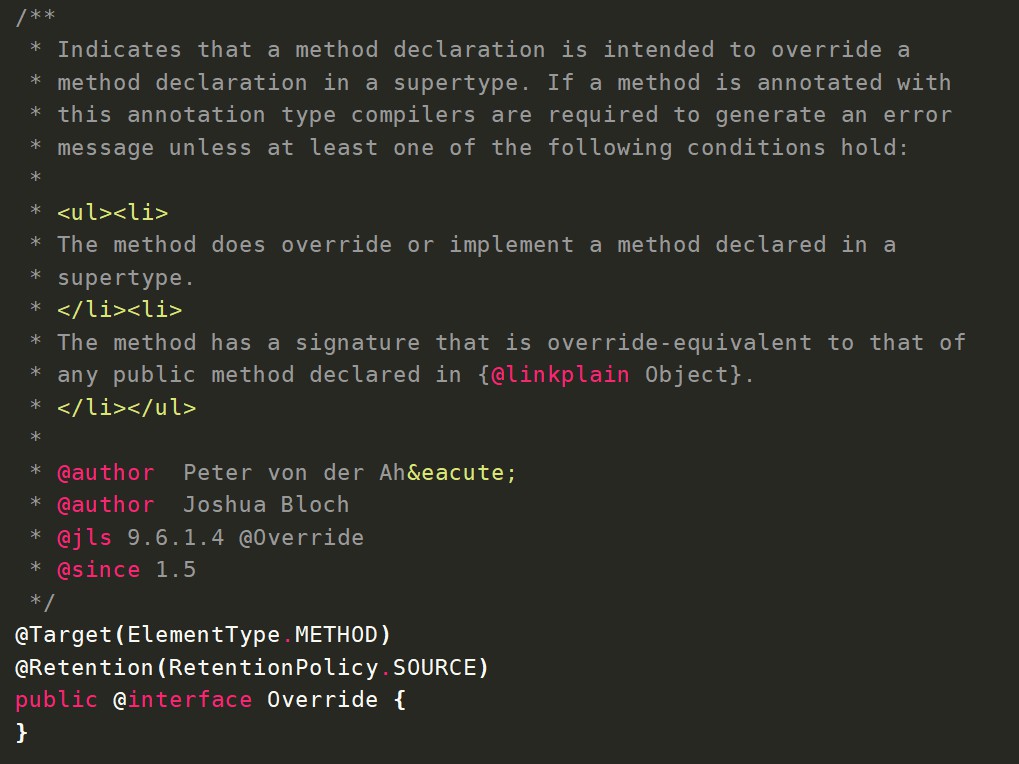Click the @linkplain tag in the comment
This screenshot has width=1019, height=764.
(560, 375)
